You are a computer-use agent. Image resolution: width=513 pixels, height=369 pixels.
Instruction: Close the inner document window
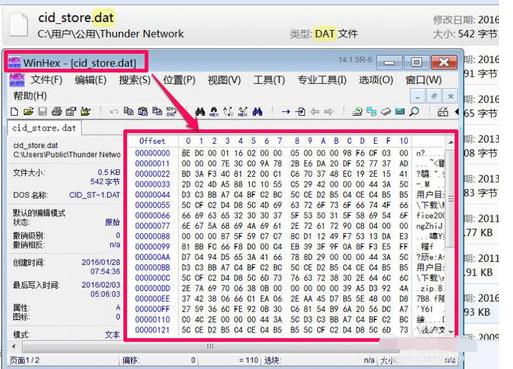point(451,96)
